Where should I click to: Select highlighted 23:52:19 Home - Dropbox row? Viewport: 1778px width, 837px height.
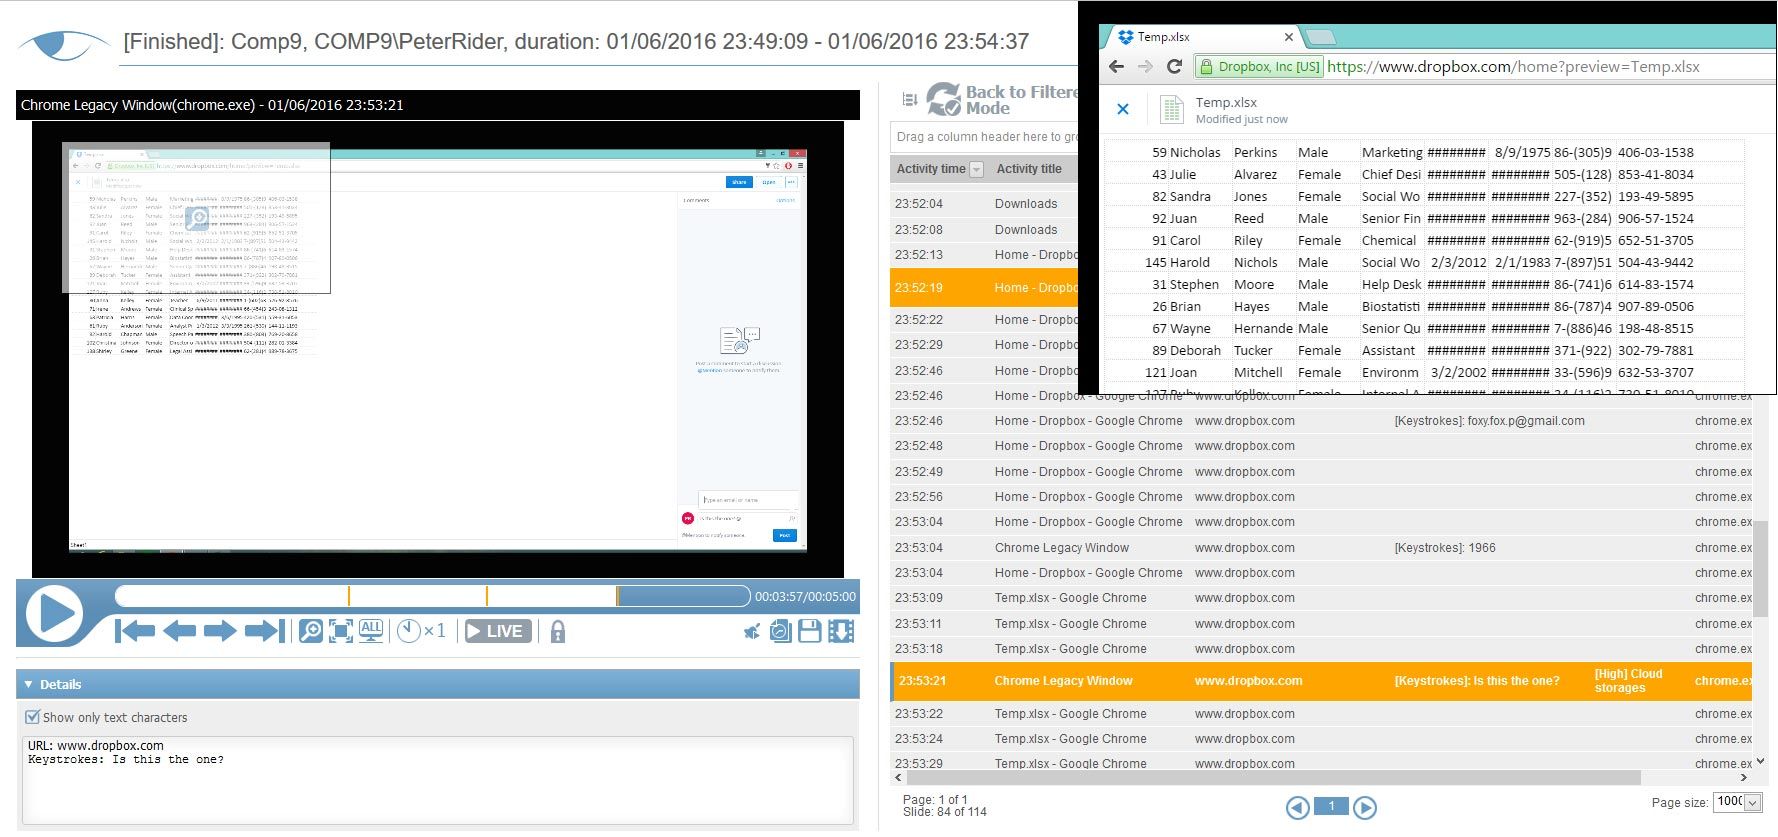click(984, 287)
